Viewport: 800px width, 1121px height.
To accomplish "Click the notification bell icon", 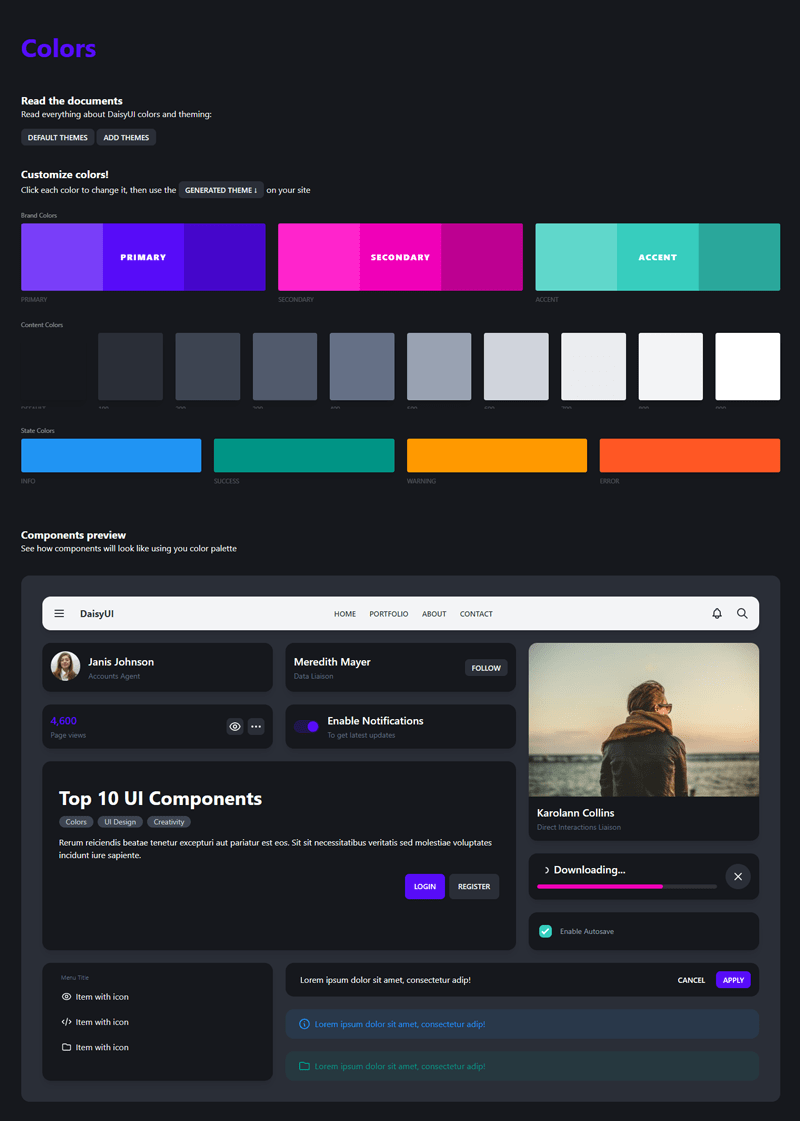I will 717,613.
